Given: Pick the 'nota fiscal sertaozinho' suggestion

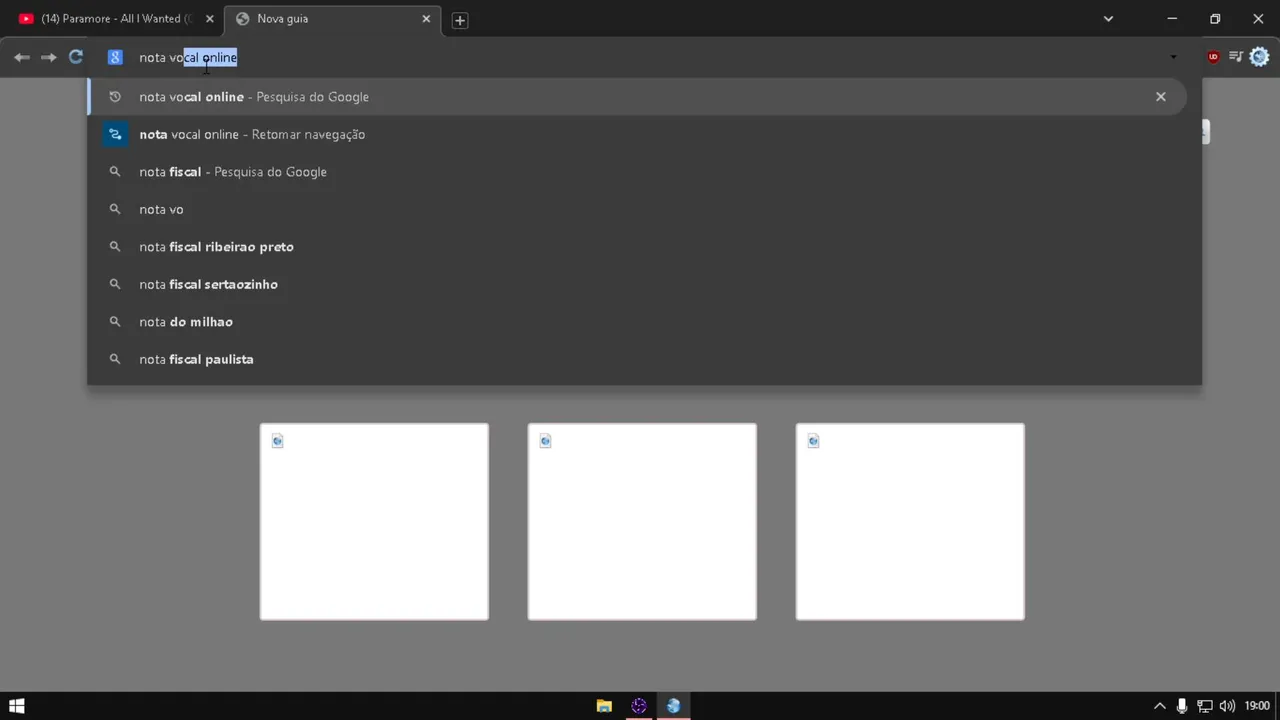Looking at the screenshot, I should 644,284.
